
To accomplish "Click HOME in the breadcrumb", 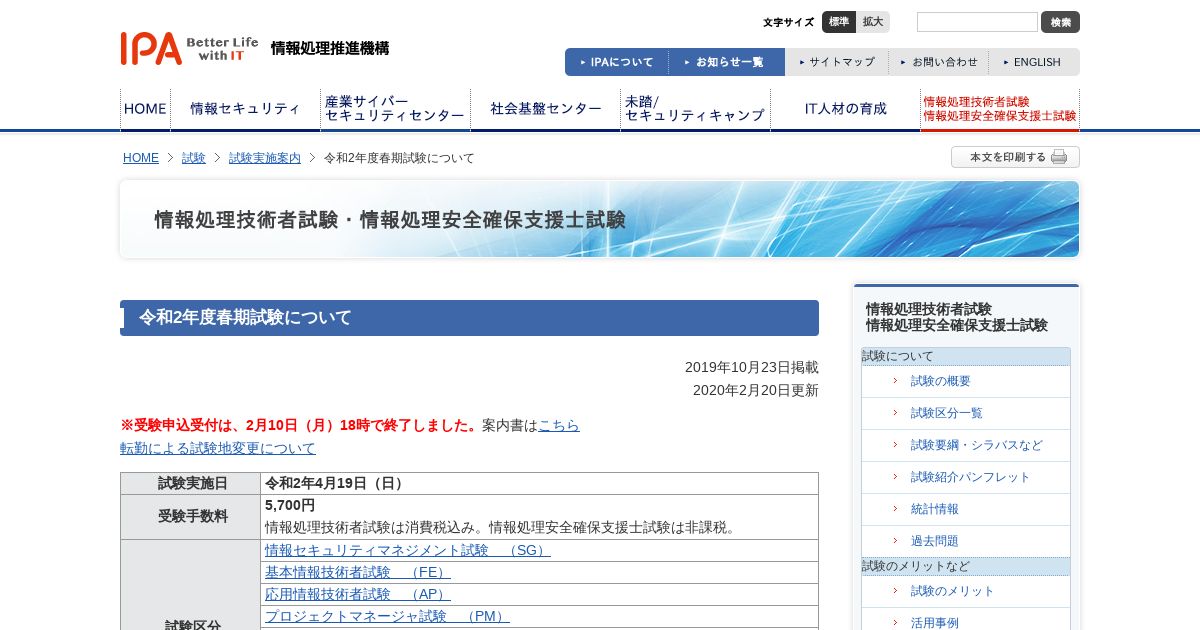I will (141, 158).
